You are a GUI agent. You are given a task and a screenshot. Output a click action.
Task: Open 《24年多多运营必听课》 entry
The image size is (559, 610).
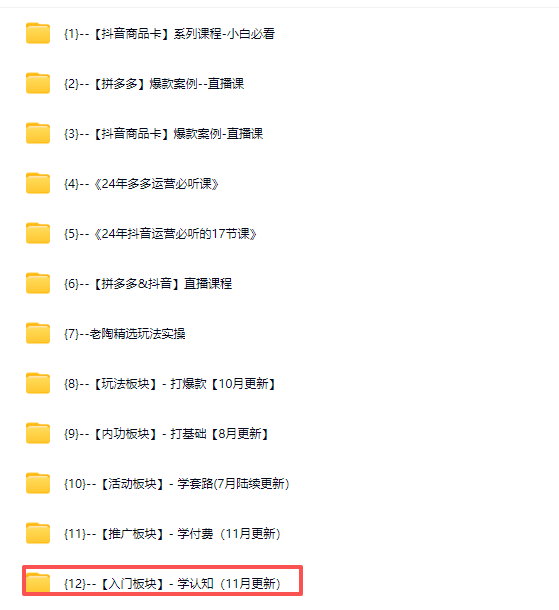click(x=141, y=184)
